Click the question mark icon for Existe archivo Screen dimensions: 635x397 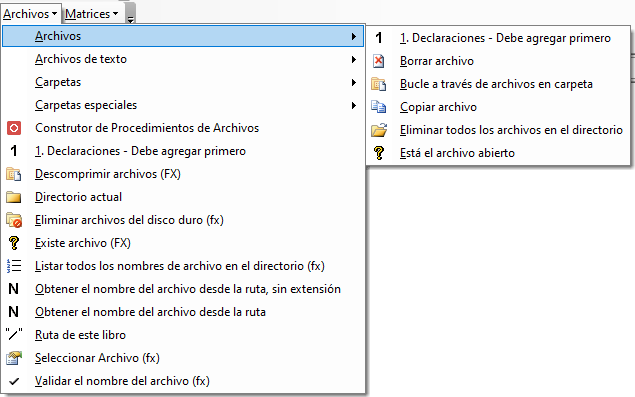(x=14, y=243)
